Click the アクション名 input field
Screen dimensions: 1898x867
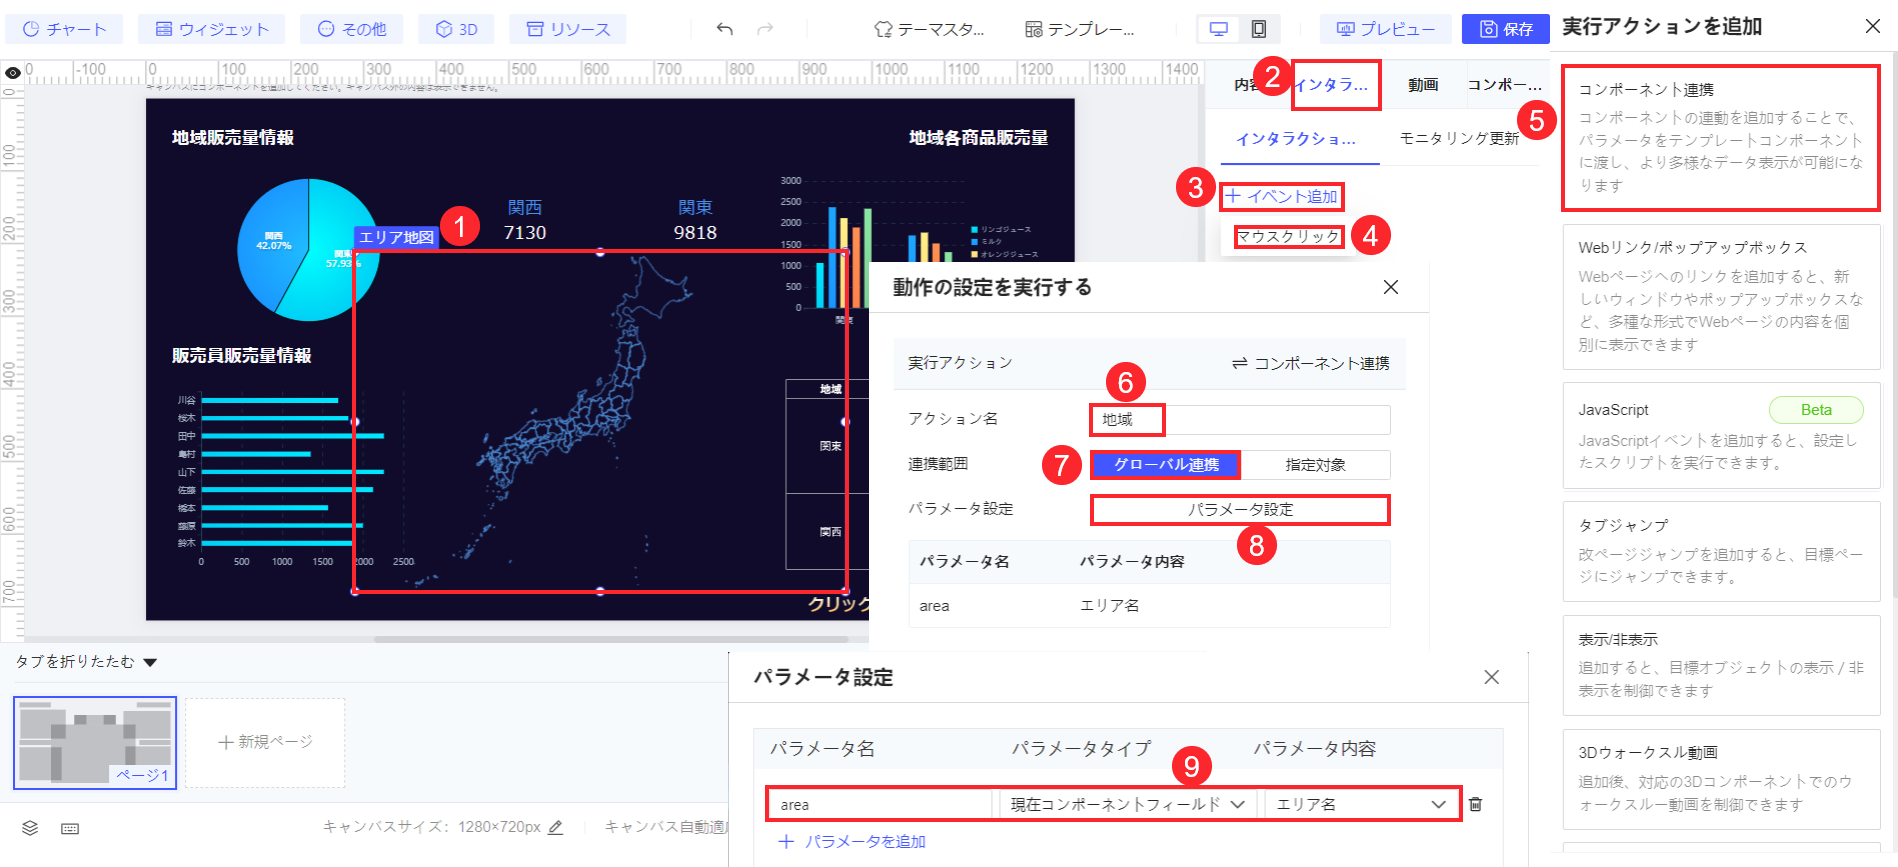(x=1240, y=419)
